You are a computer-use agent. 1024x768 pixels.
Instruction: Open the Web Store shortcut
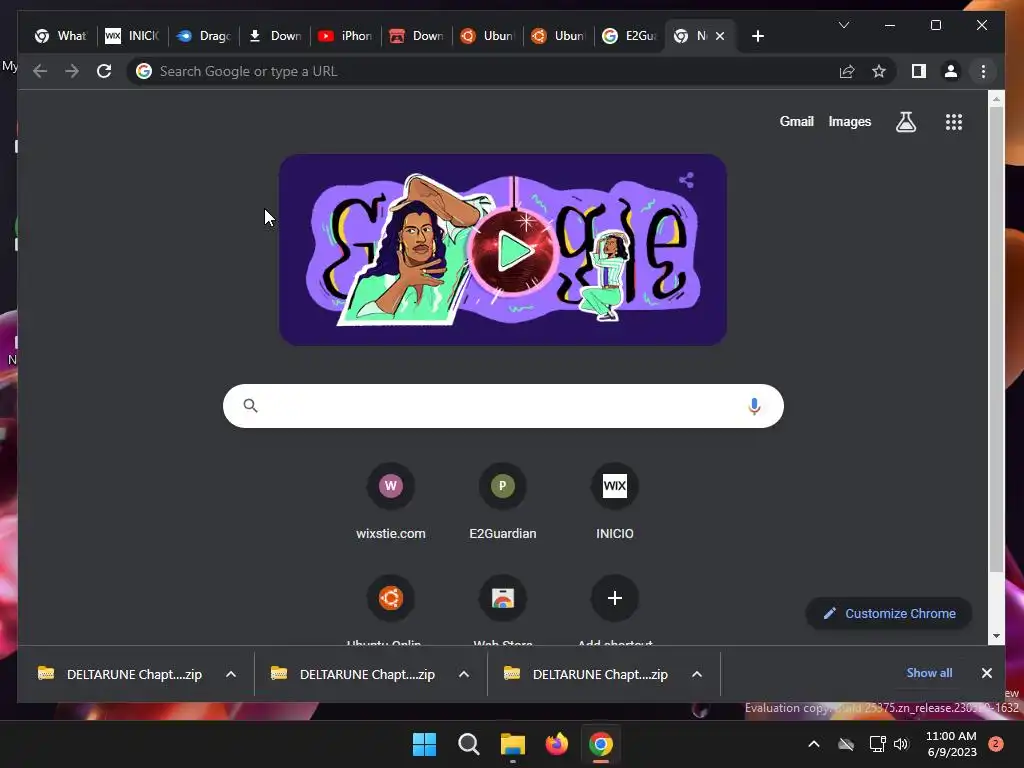tap(502, 609)
